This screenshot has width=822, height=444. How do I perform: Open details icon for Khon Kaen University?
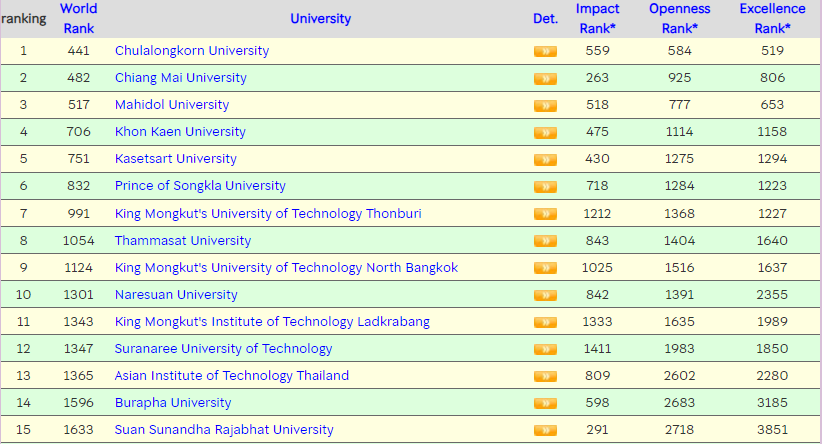click(x=545, y=133)
